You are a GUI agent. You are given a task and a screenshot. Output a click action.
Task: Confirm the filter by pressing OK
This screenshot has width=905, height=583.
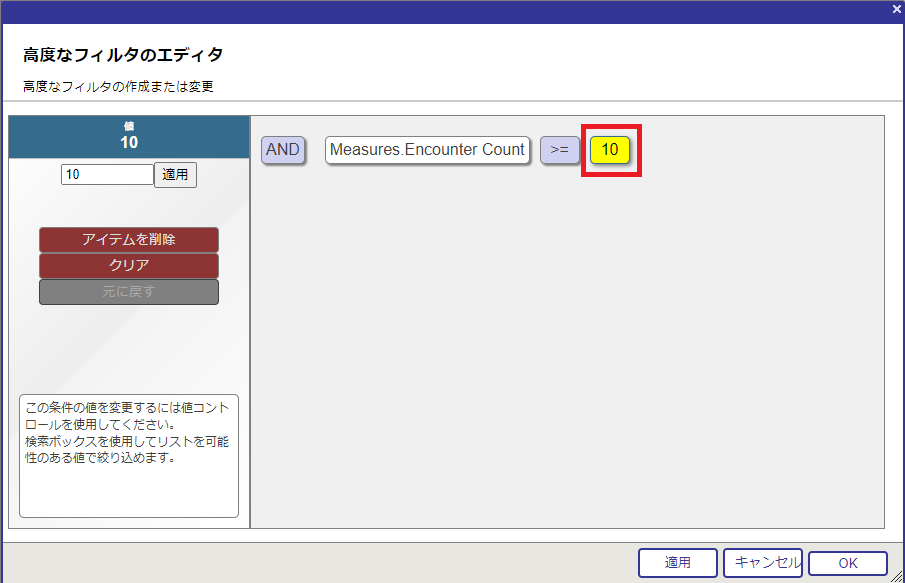(x=847, y=564)
